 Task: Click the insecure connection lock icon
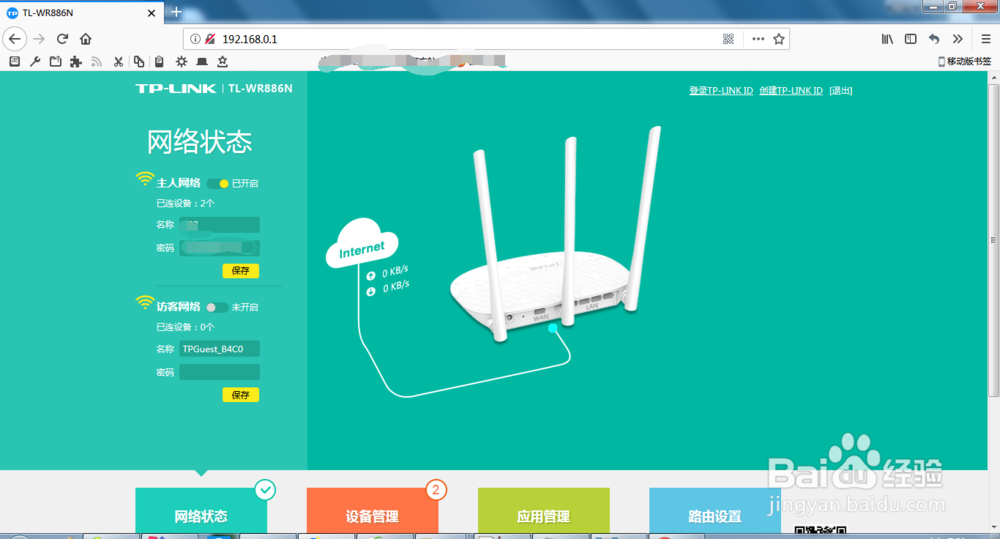pyautogui.click(x=210, y=39)
